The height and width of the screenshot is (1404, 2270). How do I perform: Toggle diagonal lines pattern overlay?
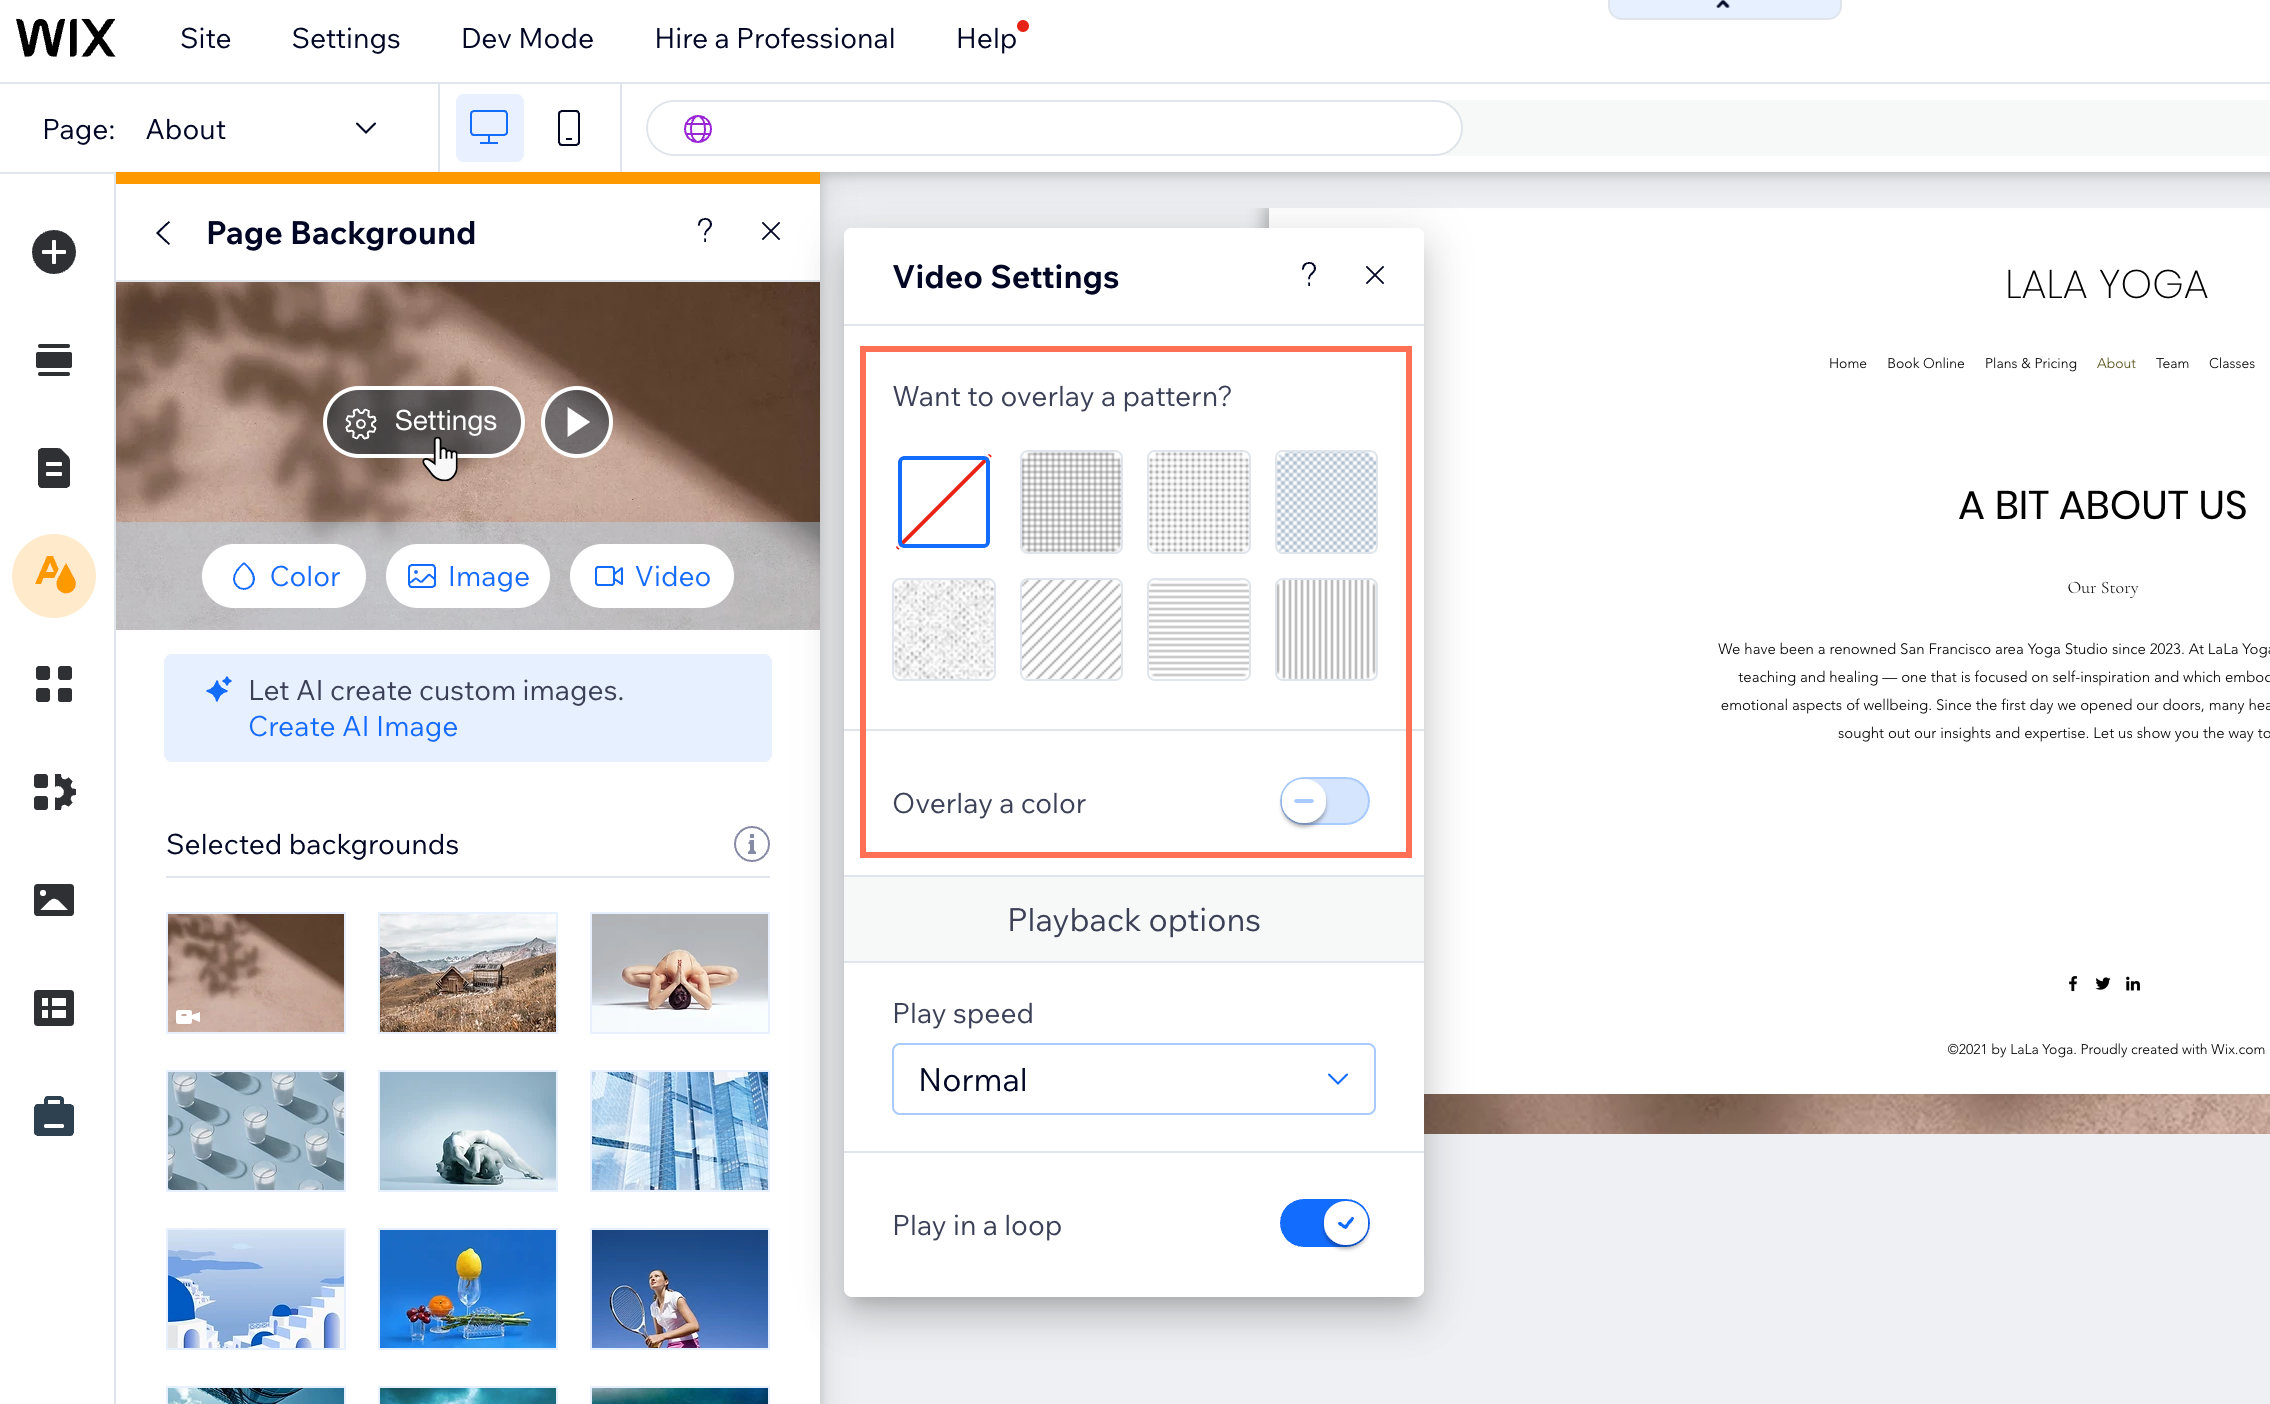[x=1072, y=631]
